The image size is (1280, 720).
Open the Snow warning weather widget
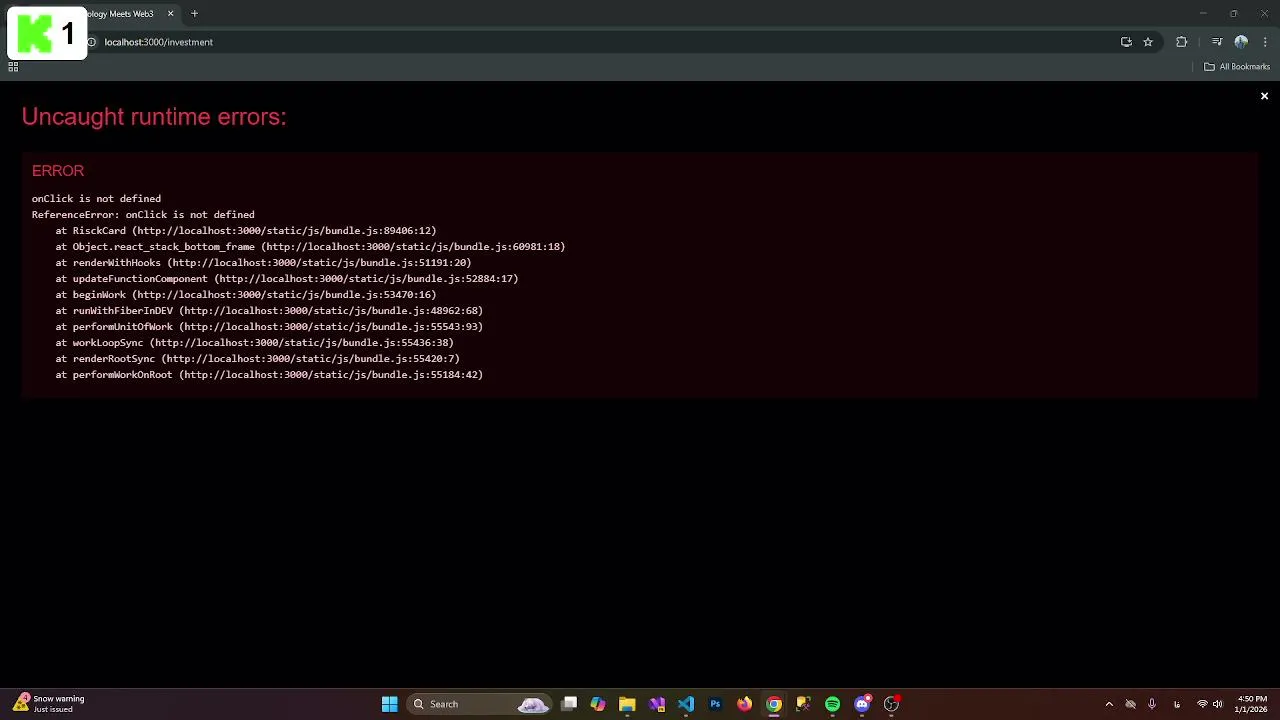(x=50, y=704)
